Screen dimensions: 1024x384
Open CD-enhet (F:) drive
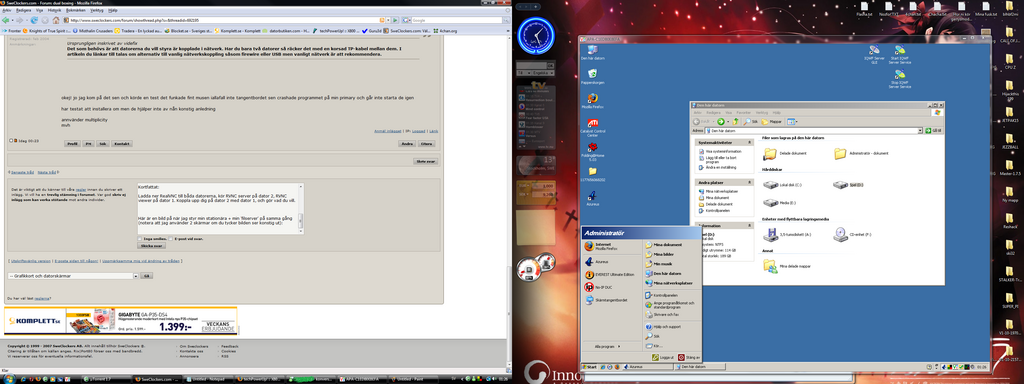click(x=852, y=233)
